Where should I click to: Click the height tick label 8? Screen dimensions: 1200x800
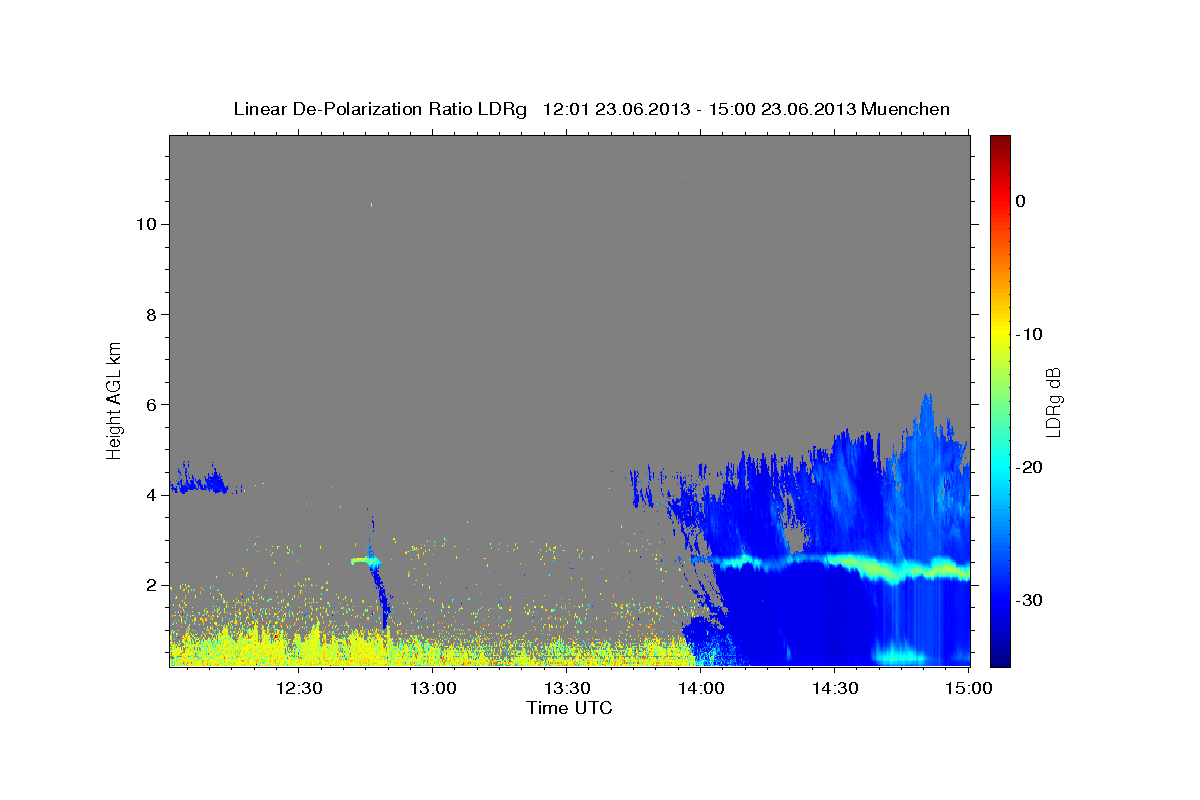150,314
